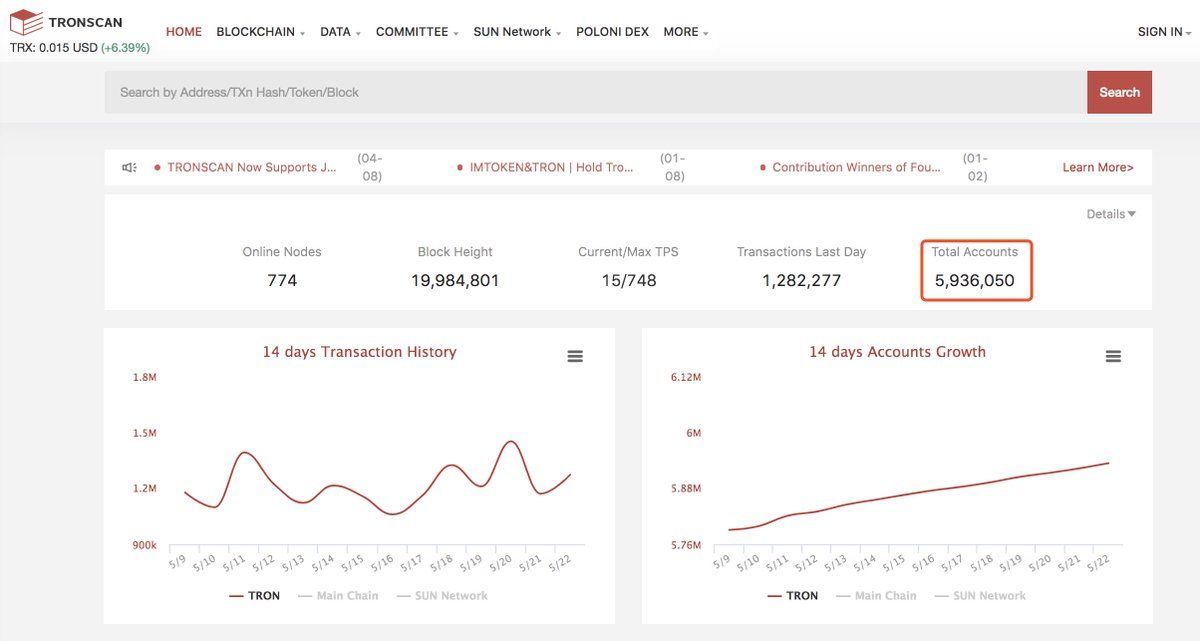Enable Main Chain series in Accounts Growth chart
The height and width of the screenshot is (641, 1200).
click(885, 595)
